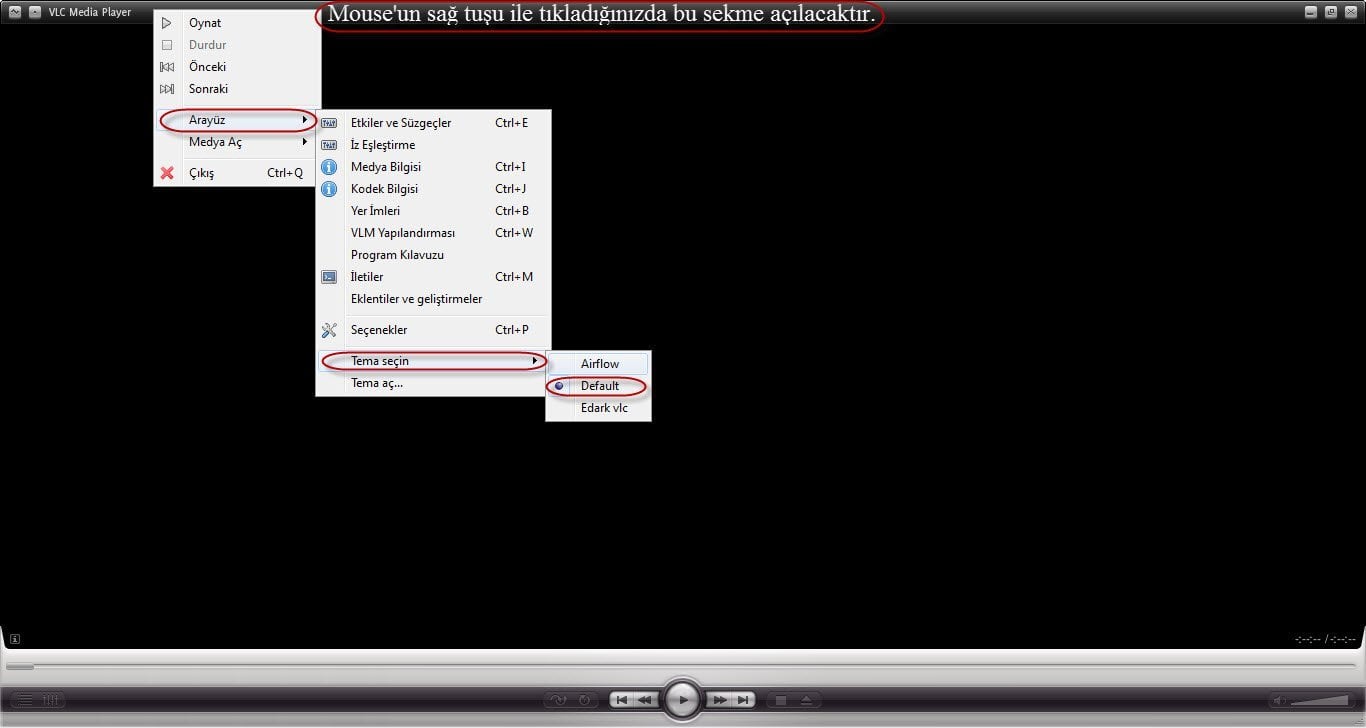
Task: Choose Durdur in the context menu
Action: [x=238, y=45]
